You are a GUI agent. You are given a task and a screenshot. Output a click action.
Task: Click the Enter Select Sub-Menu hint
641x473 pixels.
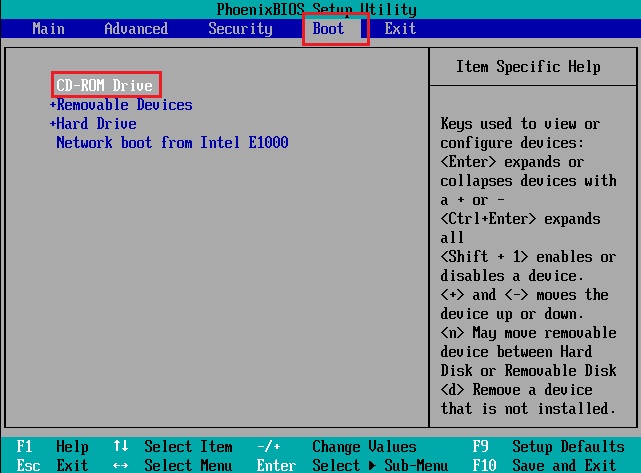pos(352,465)
